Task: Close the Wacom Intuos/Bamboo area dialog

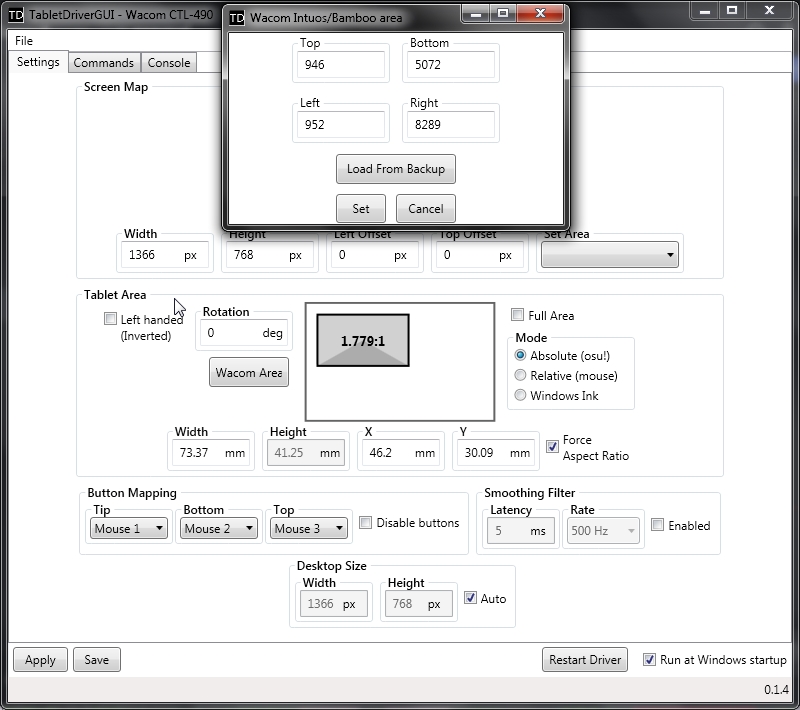Action: 540,14
